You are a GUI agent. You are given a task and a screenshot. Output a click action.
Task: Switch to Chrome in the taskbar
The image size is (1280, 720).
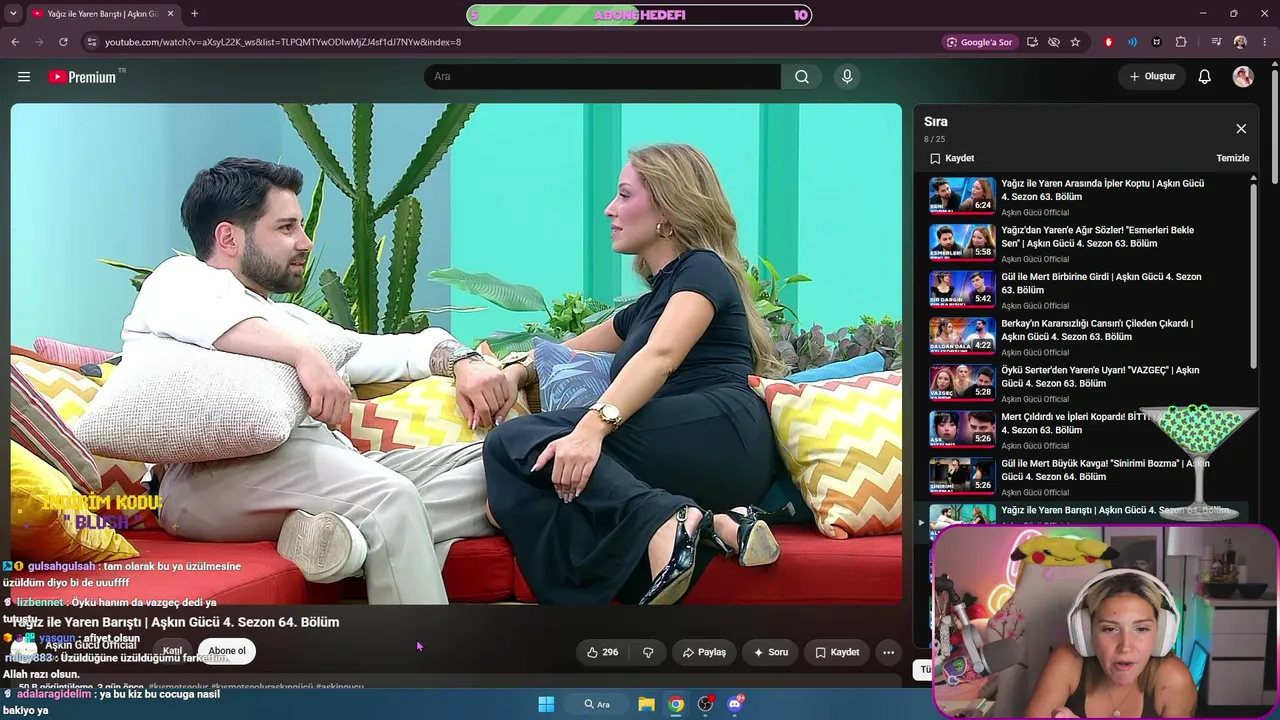676,704
